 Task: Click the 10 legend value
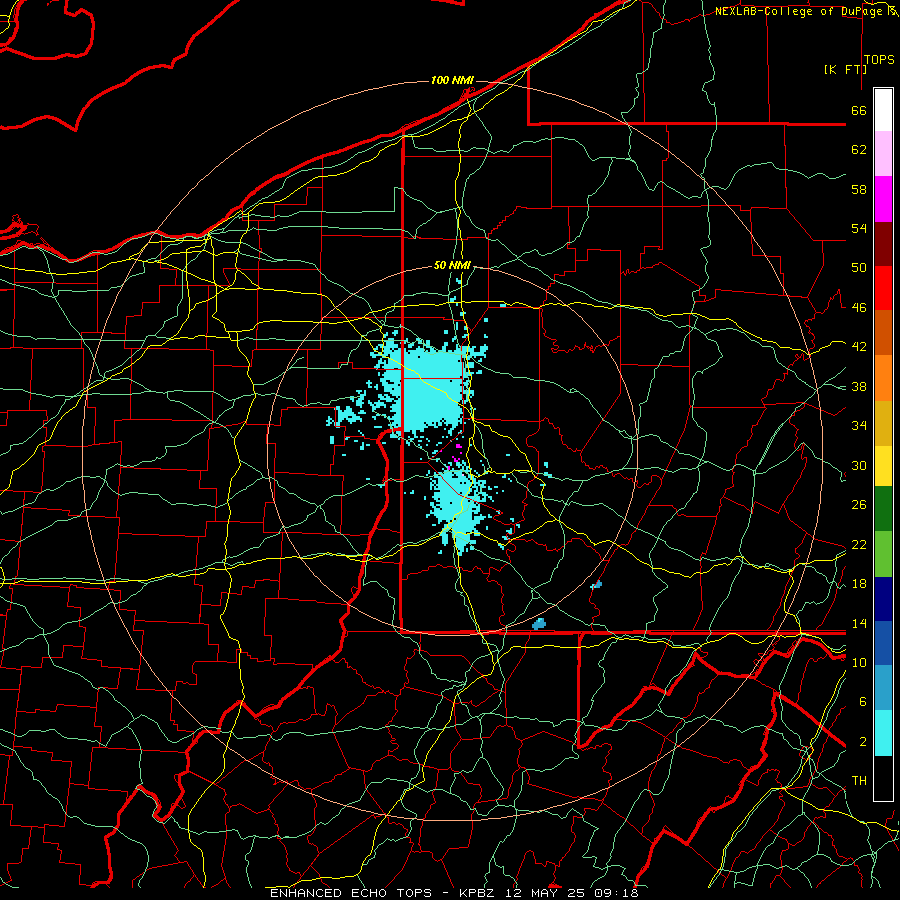click(859, 662)
